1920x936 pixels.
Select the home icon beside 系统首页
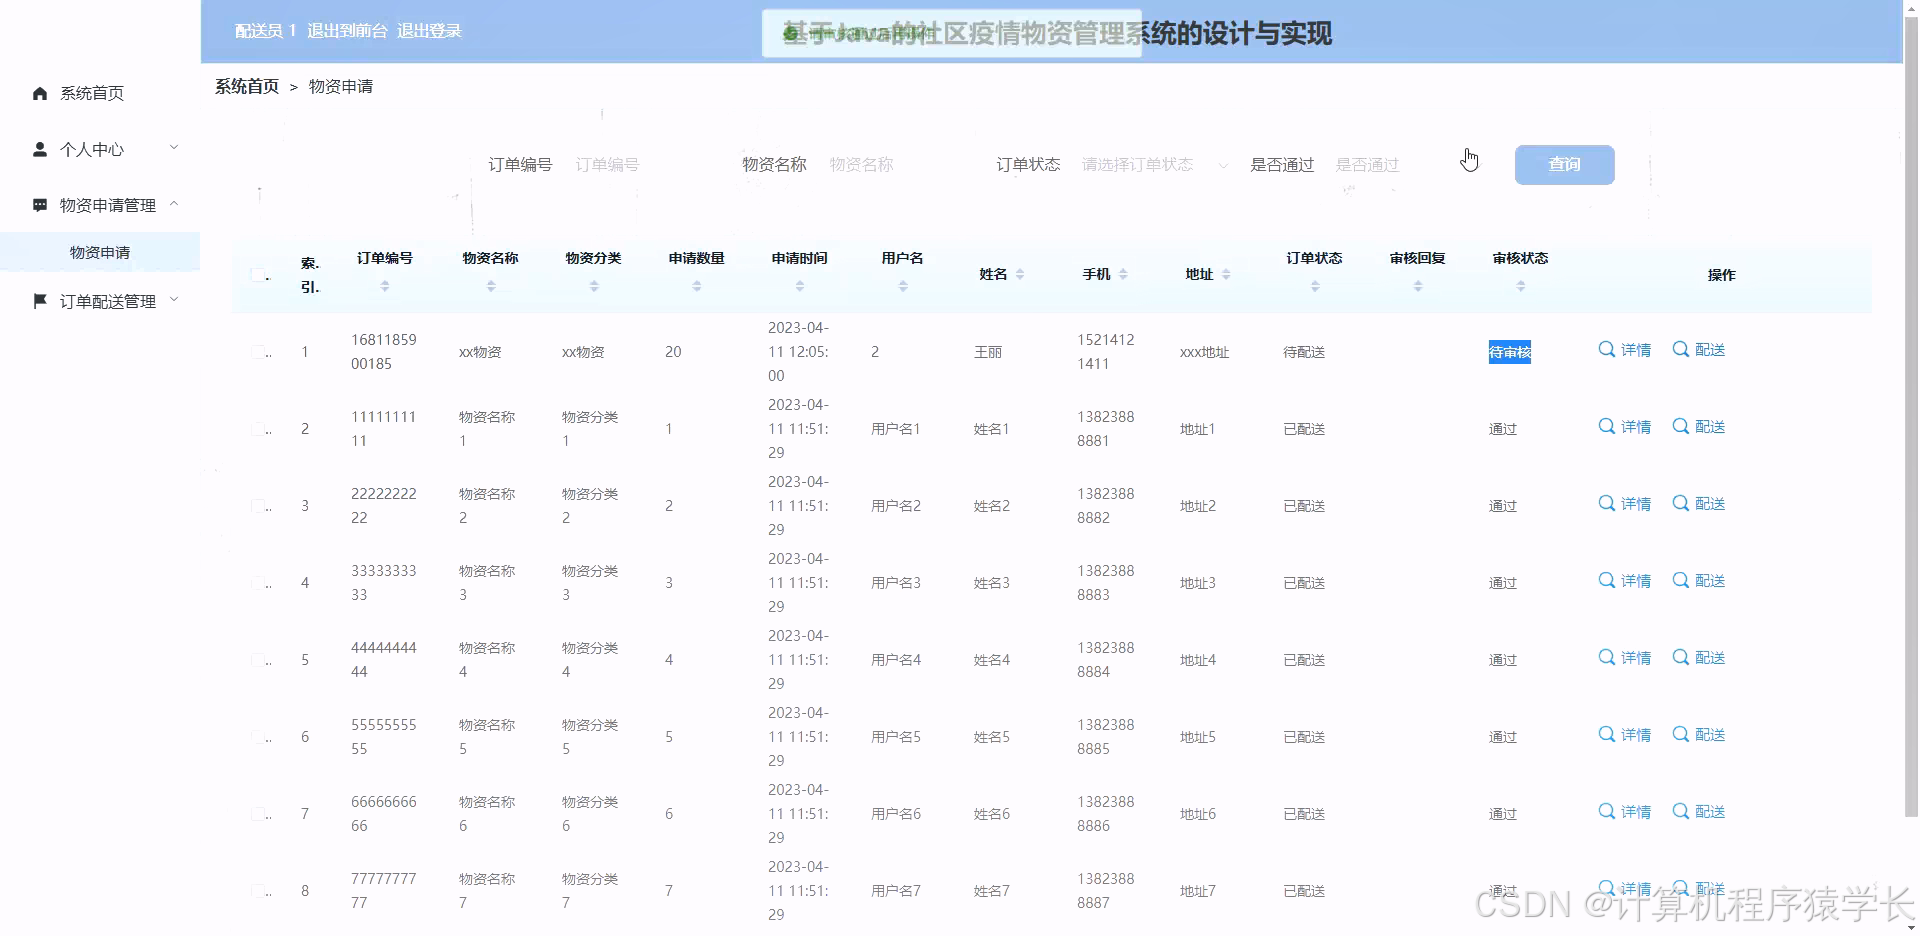(x=40, y=93)
